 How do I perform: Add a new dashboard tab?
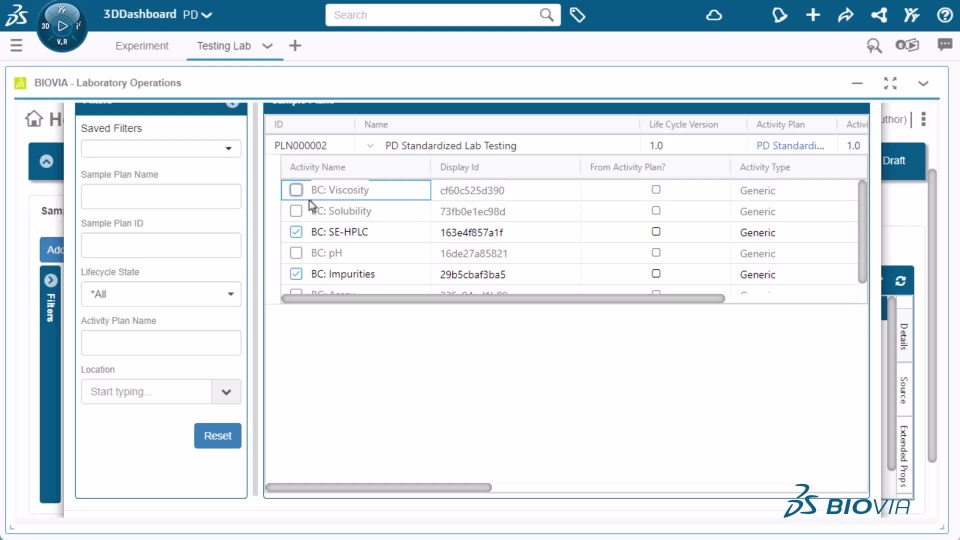point(295,45)
